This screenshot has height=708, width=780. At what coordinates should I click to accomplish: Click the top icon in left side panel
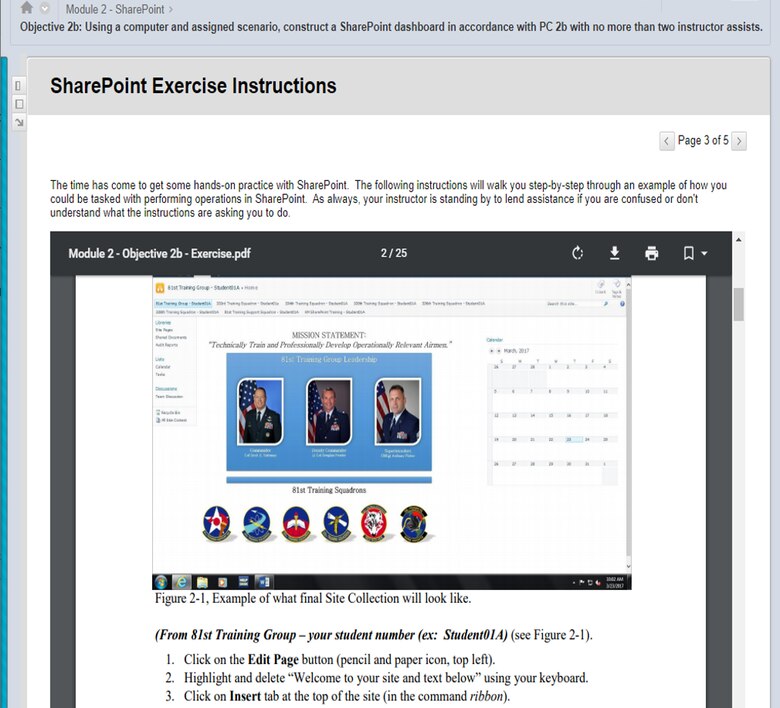pos(17,87)
